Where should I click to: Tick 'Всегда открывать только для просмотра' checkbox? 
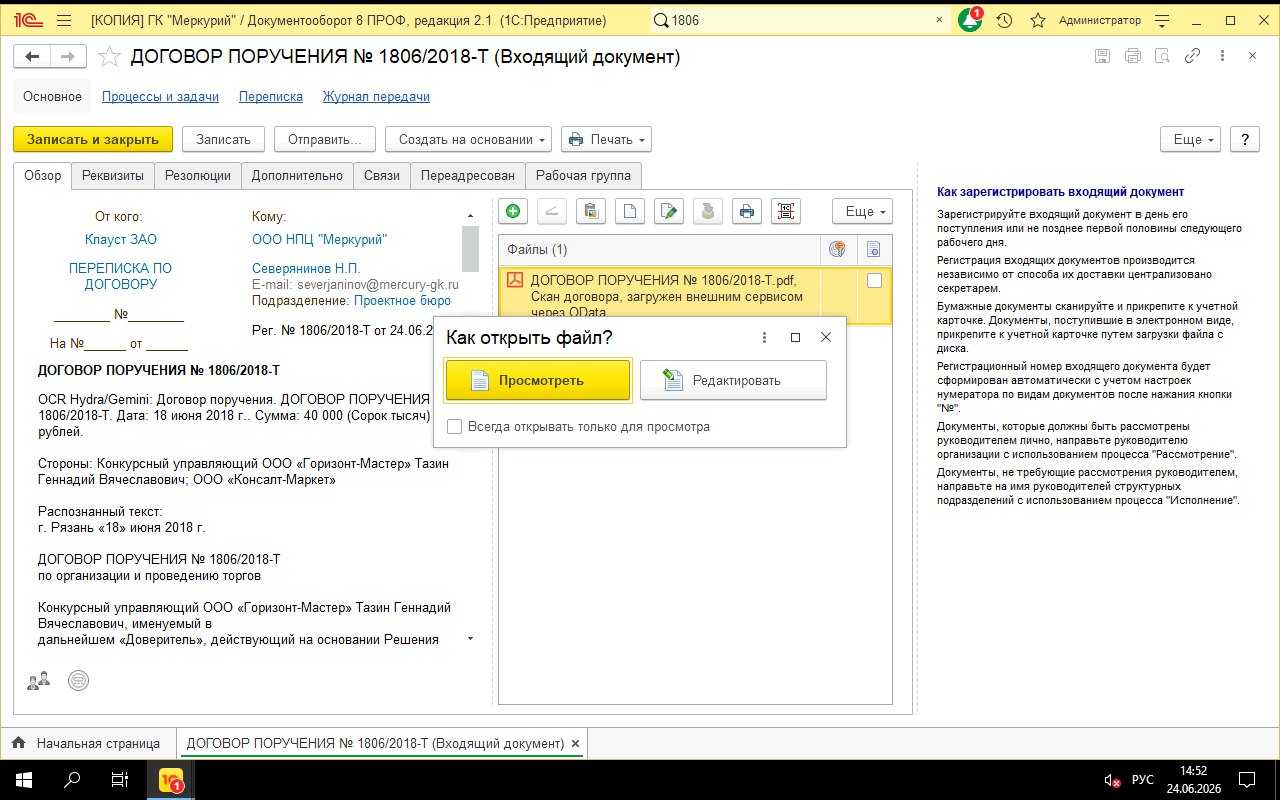tap(455, 427)
